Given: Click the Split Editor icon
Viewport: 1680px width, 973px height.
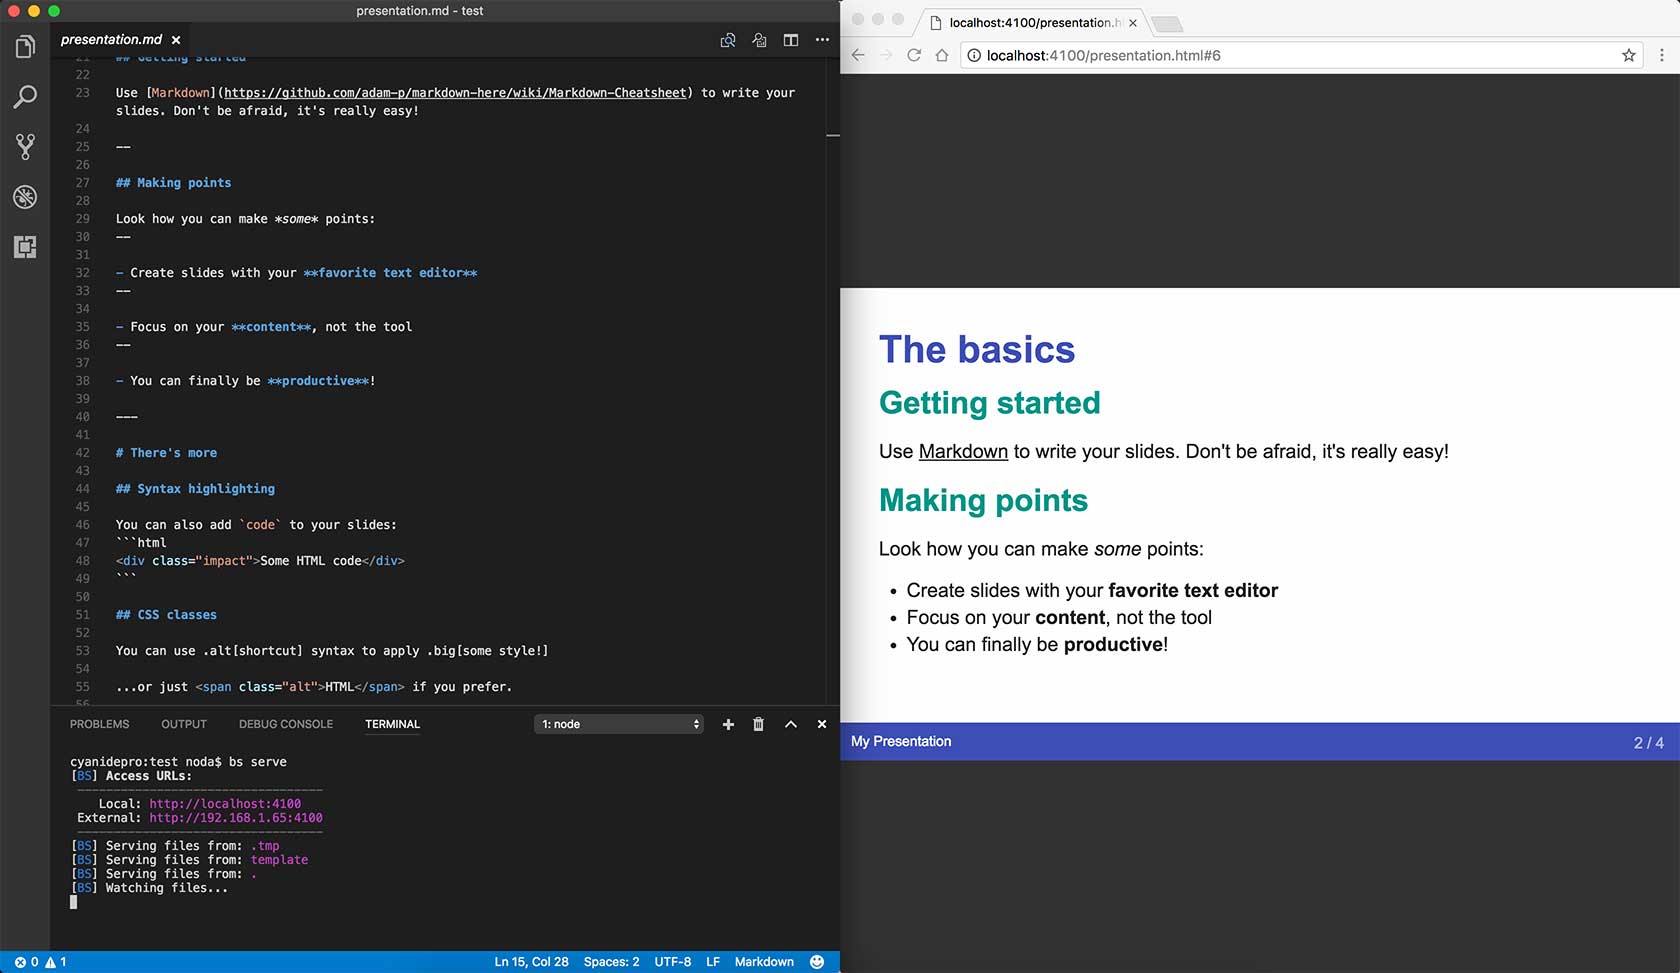Looking at the screenshot, I should [791, 40].
